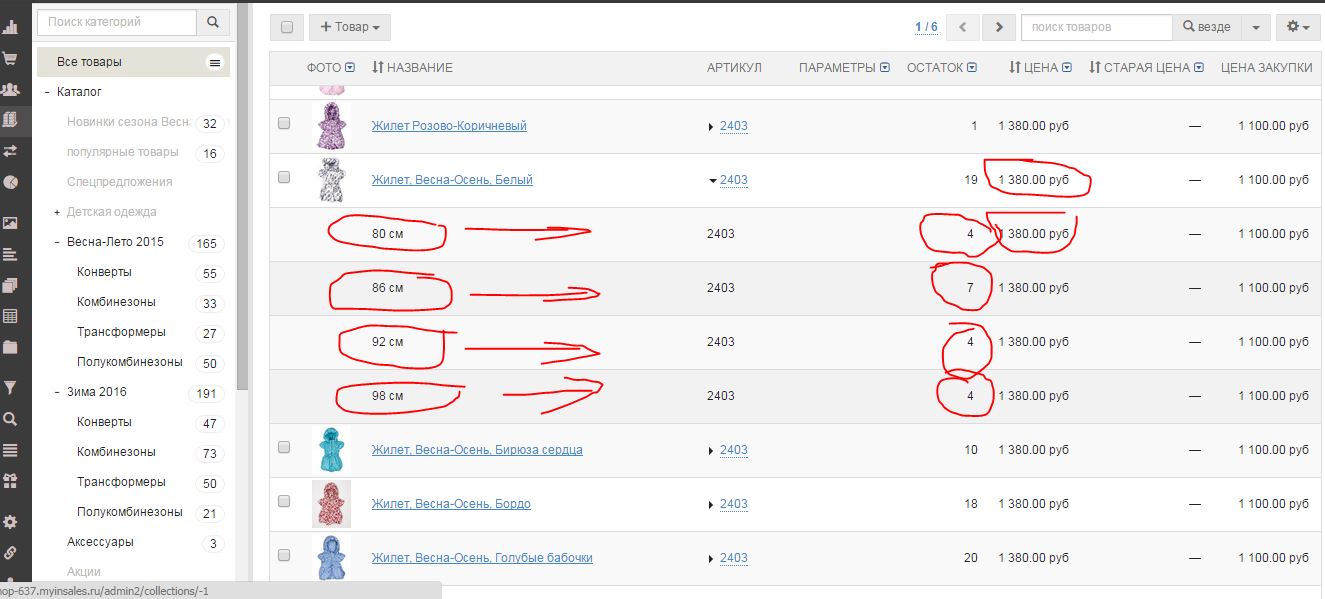Click the funnel filter sidebar icon

11,387
